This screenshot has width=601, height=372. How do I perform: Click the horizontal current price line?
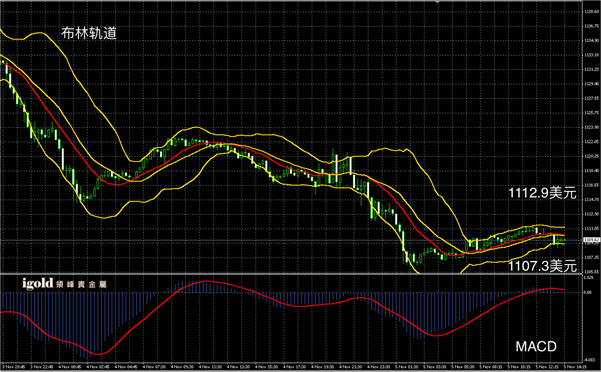(291, 241)
